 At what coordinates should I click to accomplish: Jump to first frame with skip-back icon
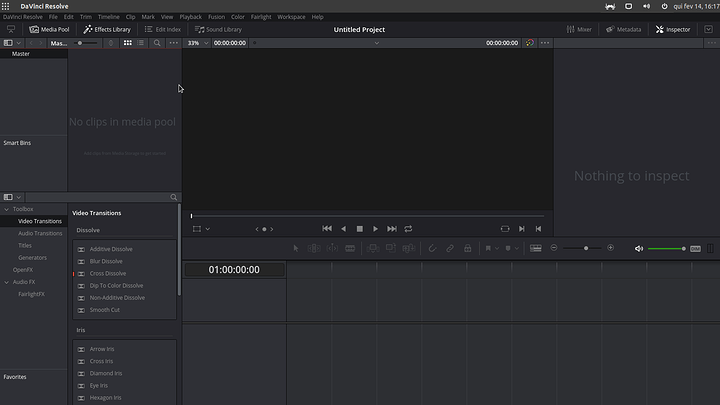coord(326,229)
